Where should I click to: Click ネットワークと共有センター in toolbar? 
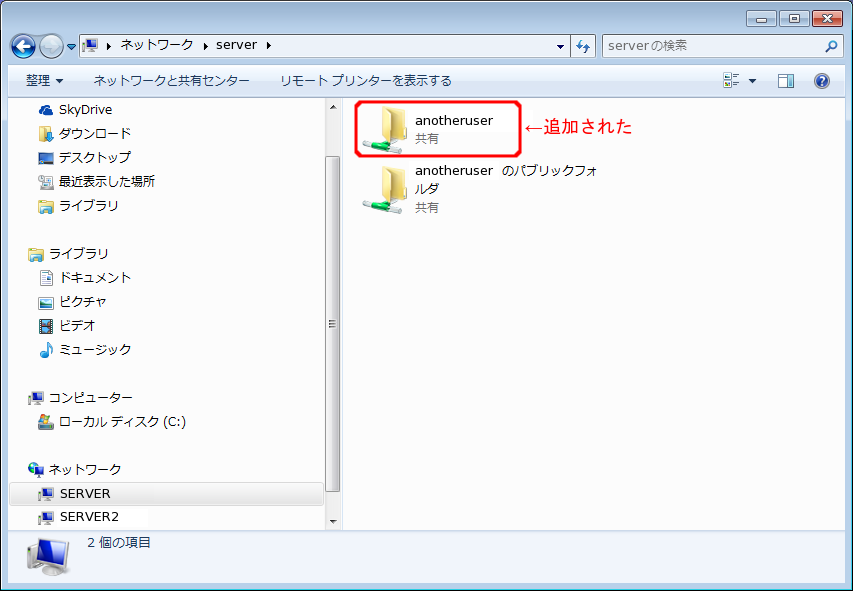171,81
